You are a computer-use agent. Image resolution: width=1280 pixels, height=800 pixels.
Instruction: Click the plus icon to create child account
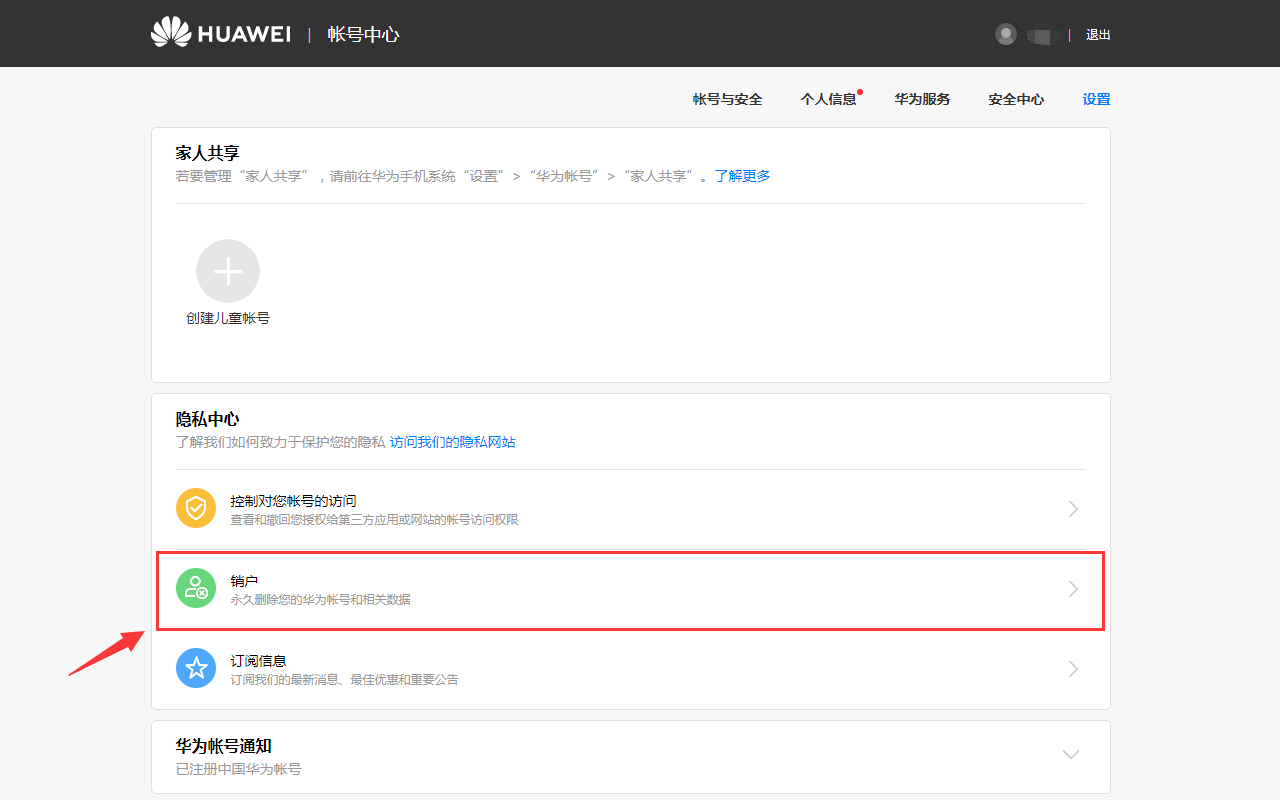pos(228,271)
